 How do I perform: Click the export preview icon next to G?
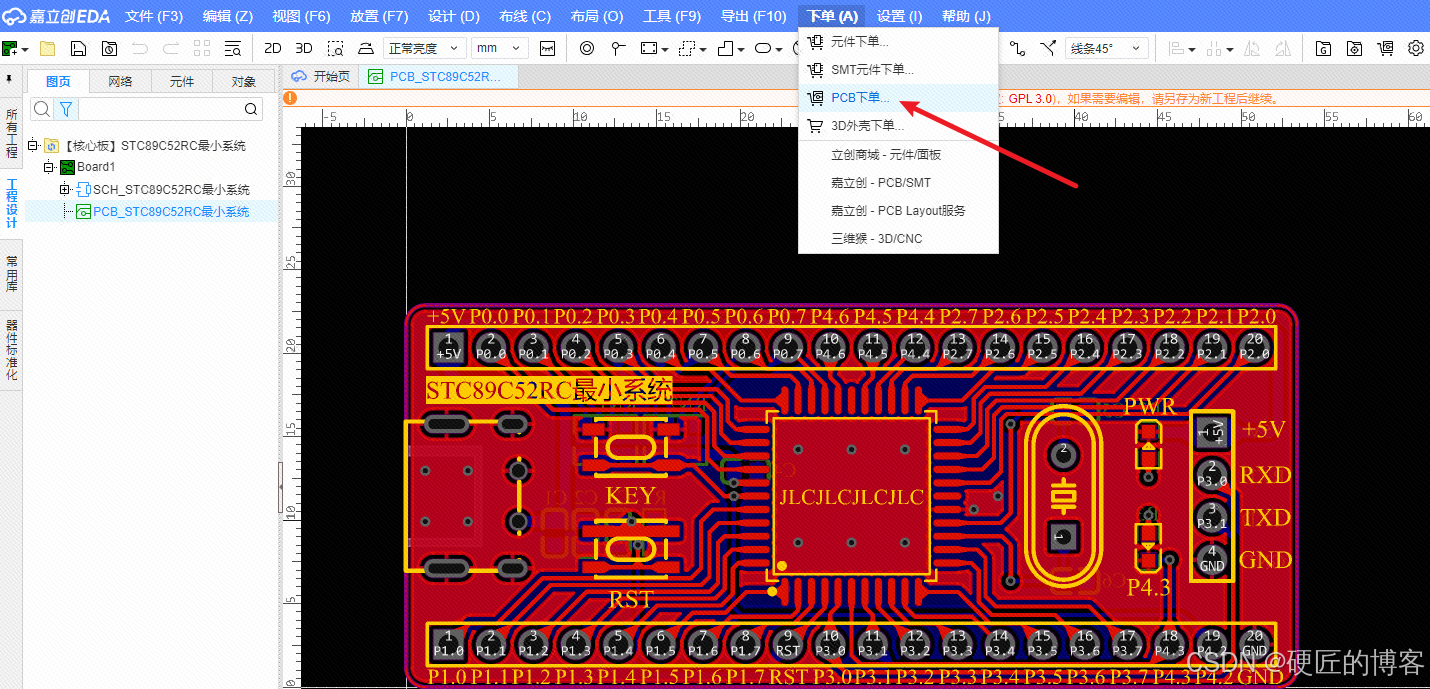tap(1354, 48)
